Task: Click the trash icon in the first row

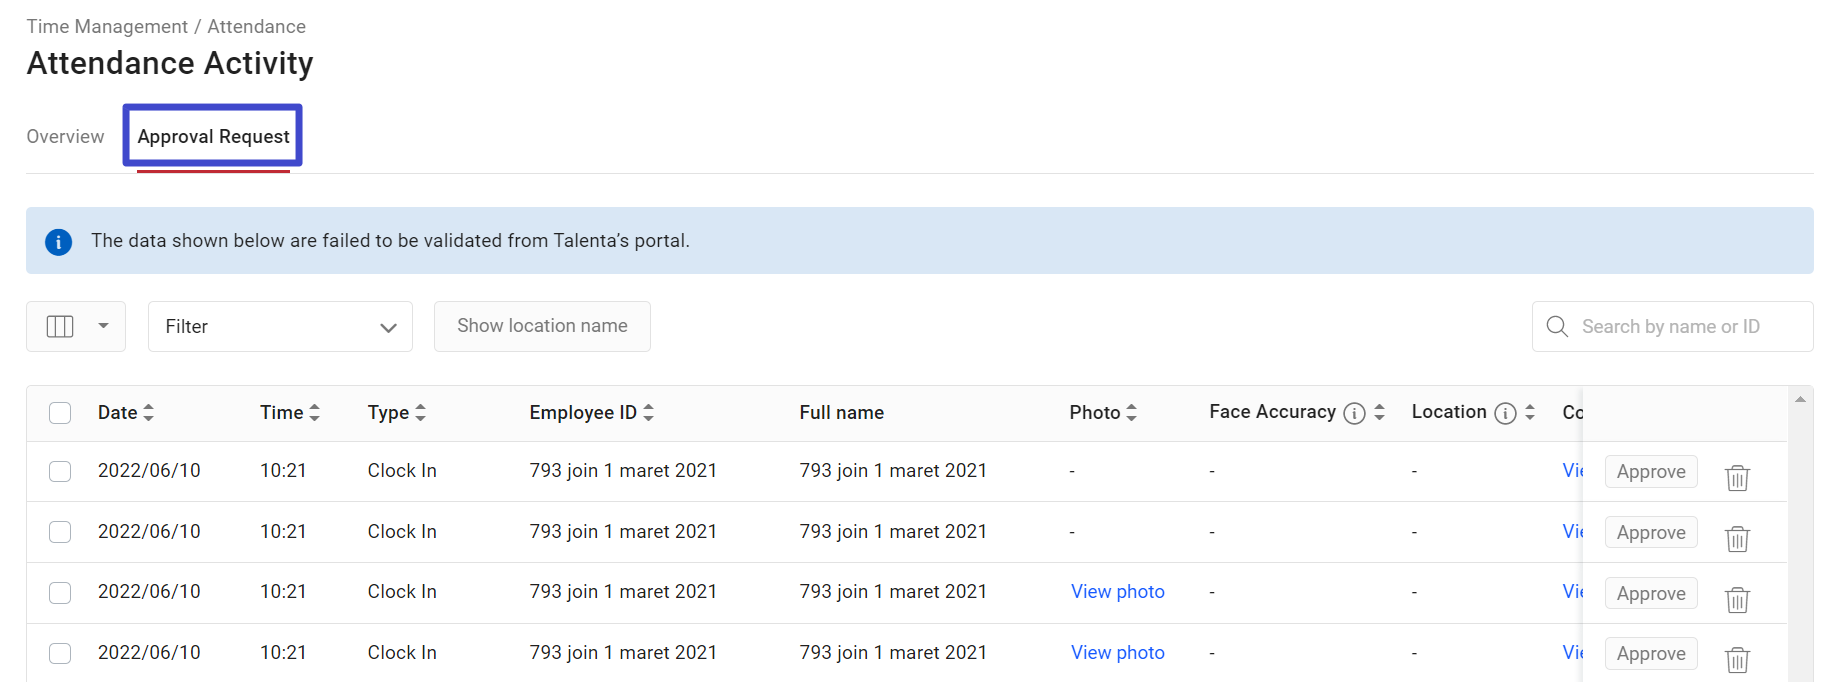Action: (x=1736, y=478)
